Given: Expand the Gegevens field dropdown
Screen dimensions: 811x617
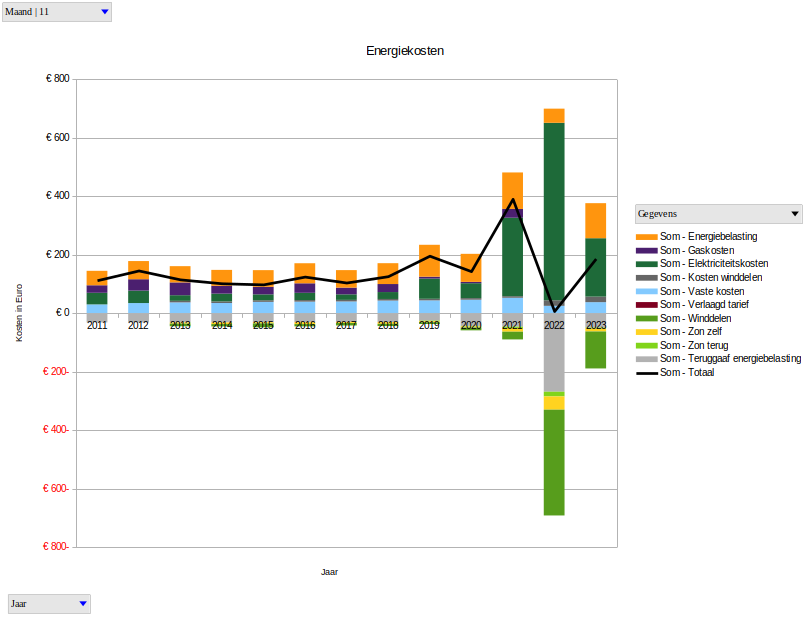Looking at the screenshot, I should coord(795,214).
